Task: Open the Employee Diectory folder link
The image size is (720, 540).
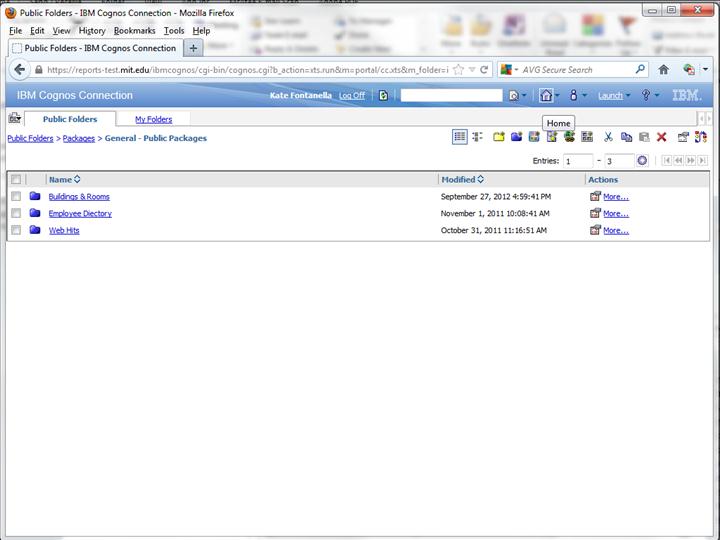Action: click(80, 214)
